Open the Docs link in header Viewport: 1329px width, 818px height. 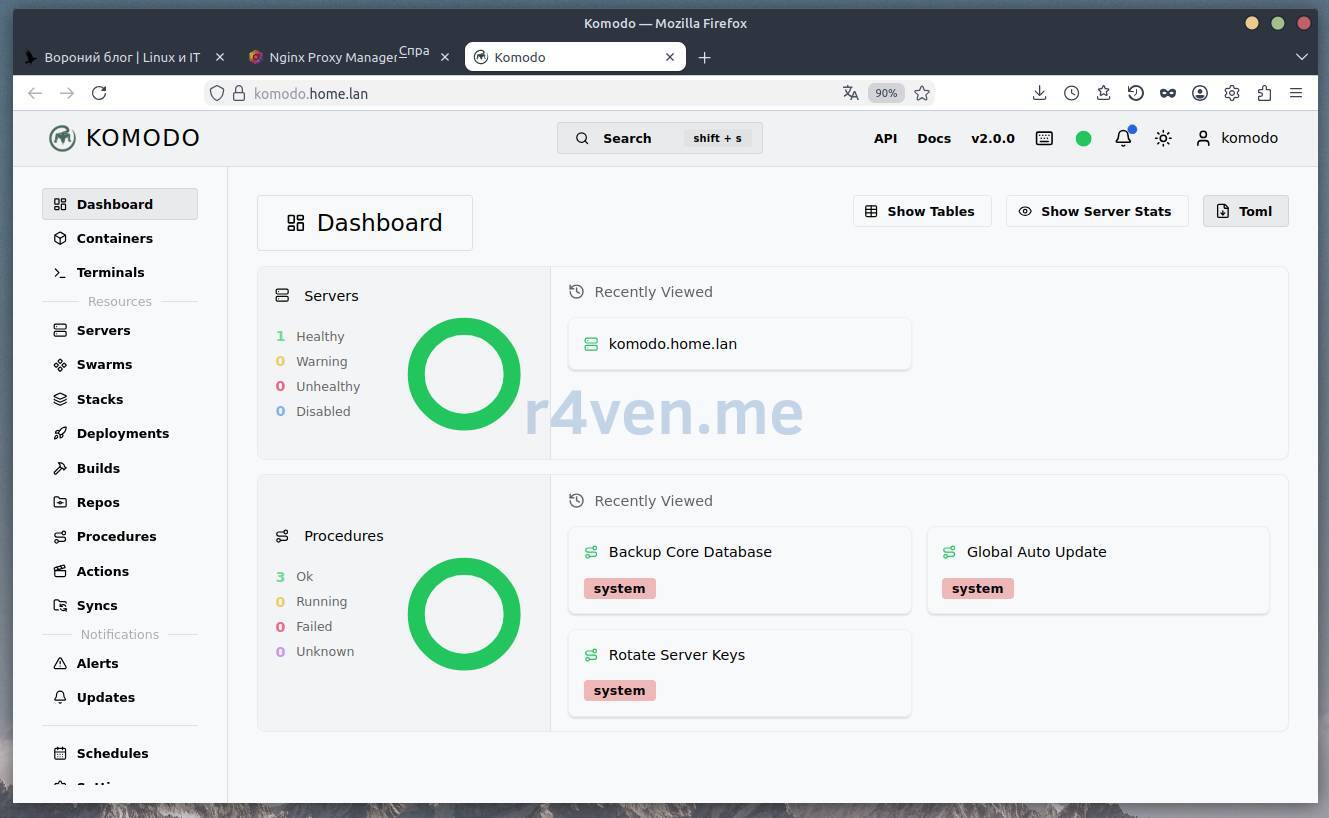934,139
